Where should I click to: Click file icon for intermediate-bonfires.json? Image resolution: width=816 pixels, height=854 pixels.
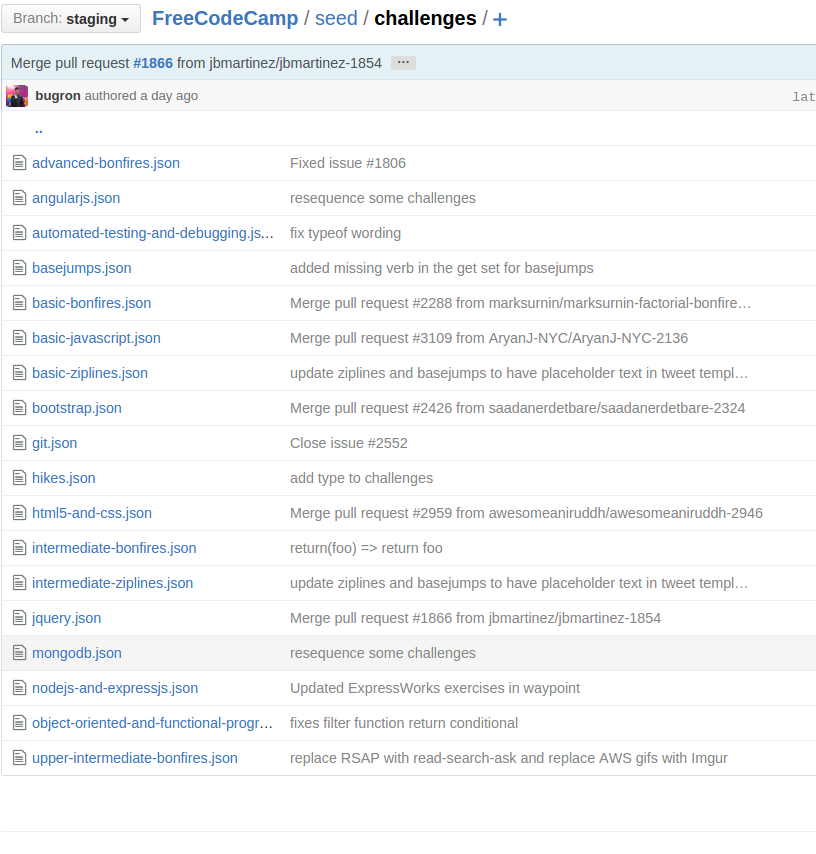pyautogui.click(x=20, y=547)
